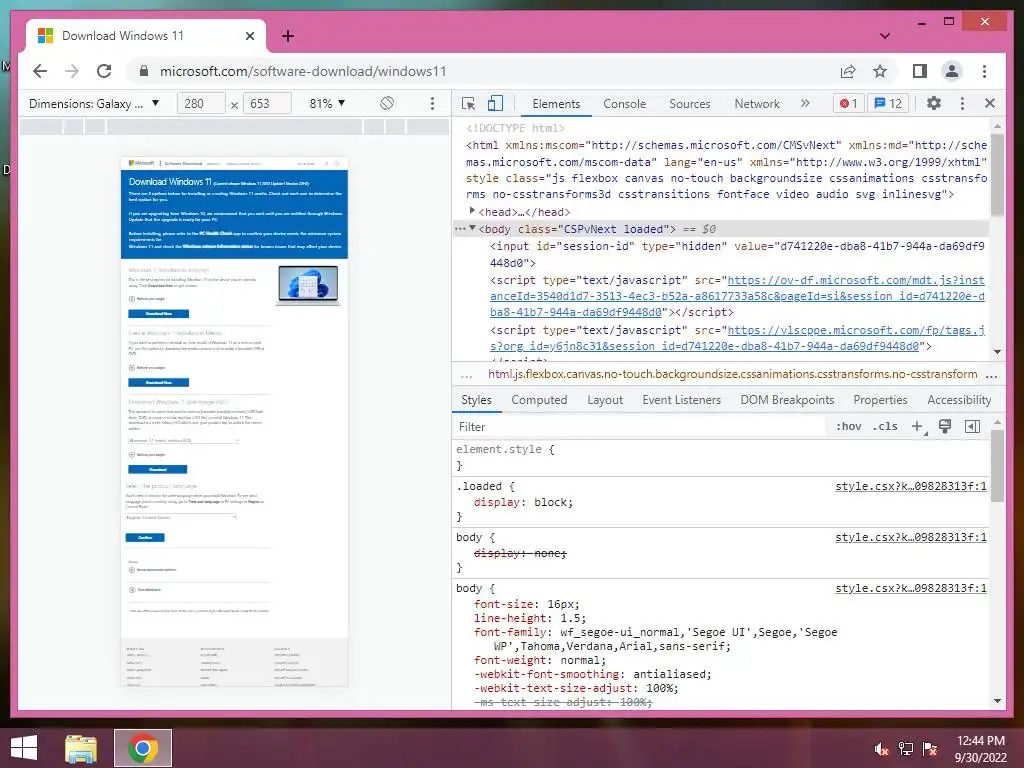Screen dimensions: 1024x768
Task: Switch to the Elements tab
Action: (556, 104)
